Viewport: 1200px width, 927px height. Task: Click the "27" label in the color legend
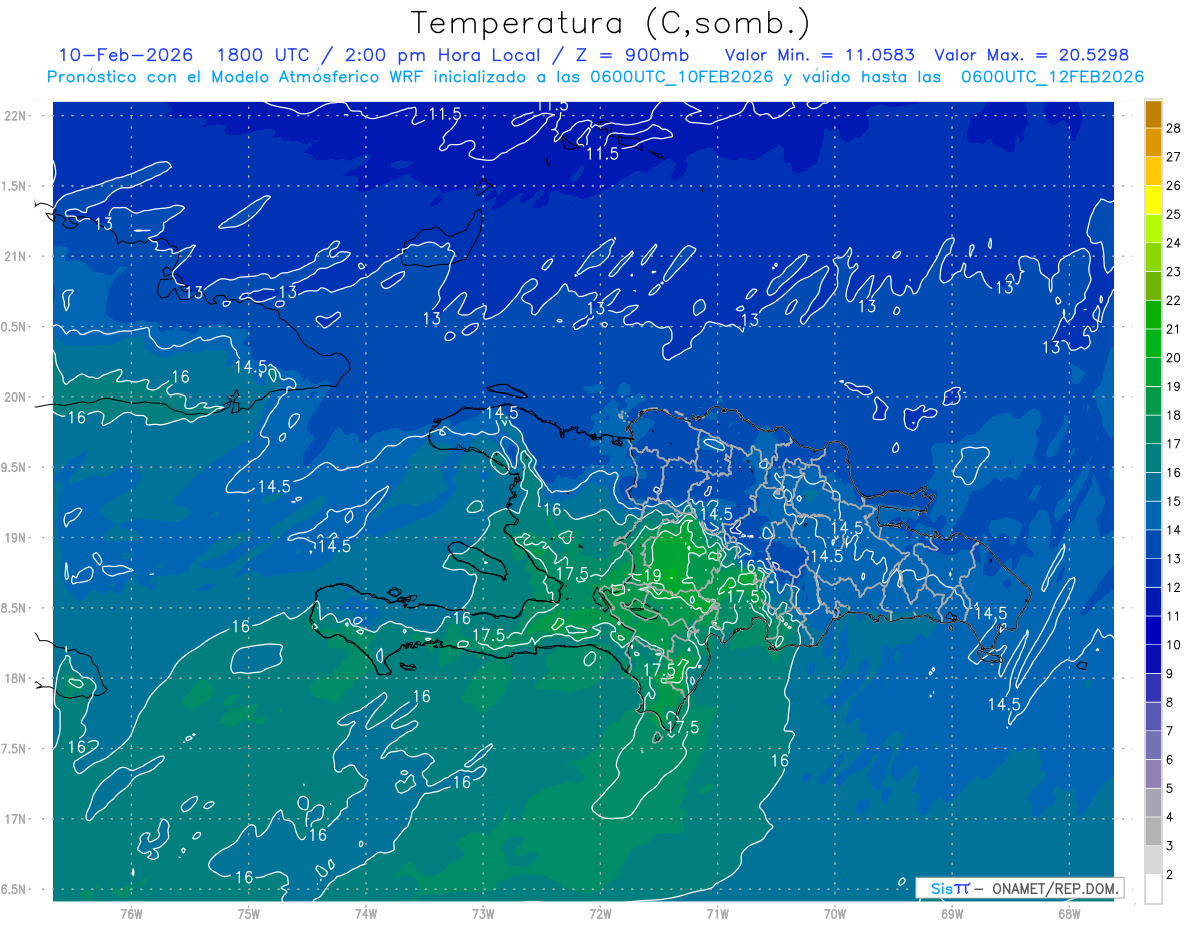coord(1174,156)
